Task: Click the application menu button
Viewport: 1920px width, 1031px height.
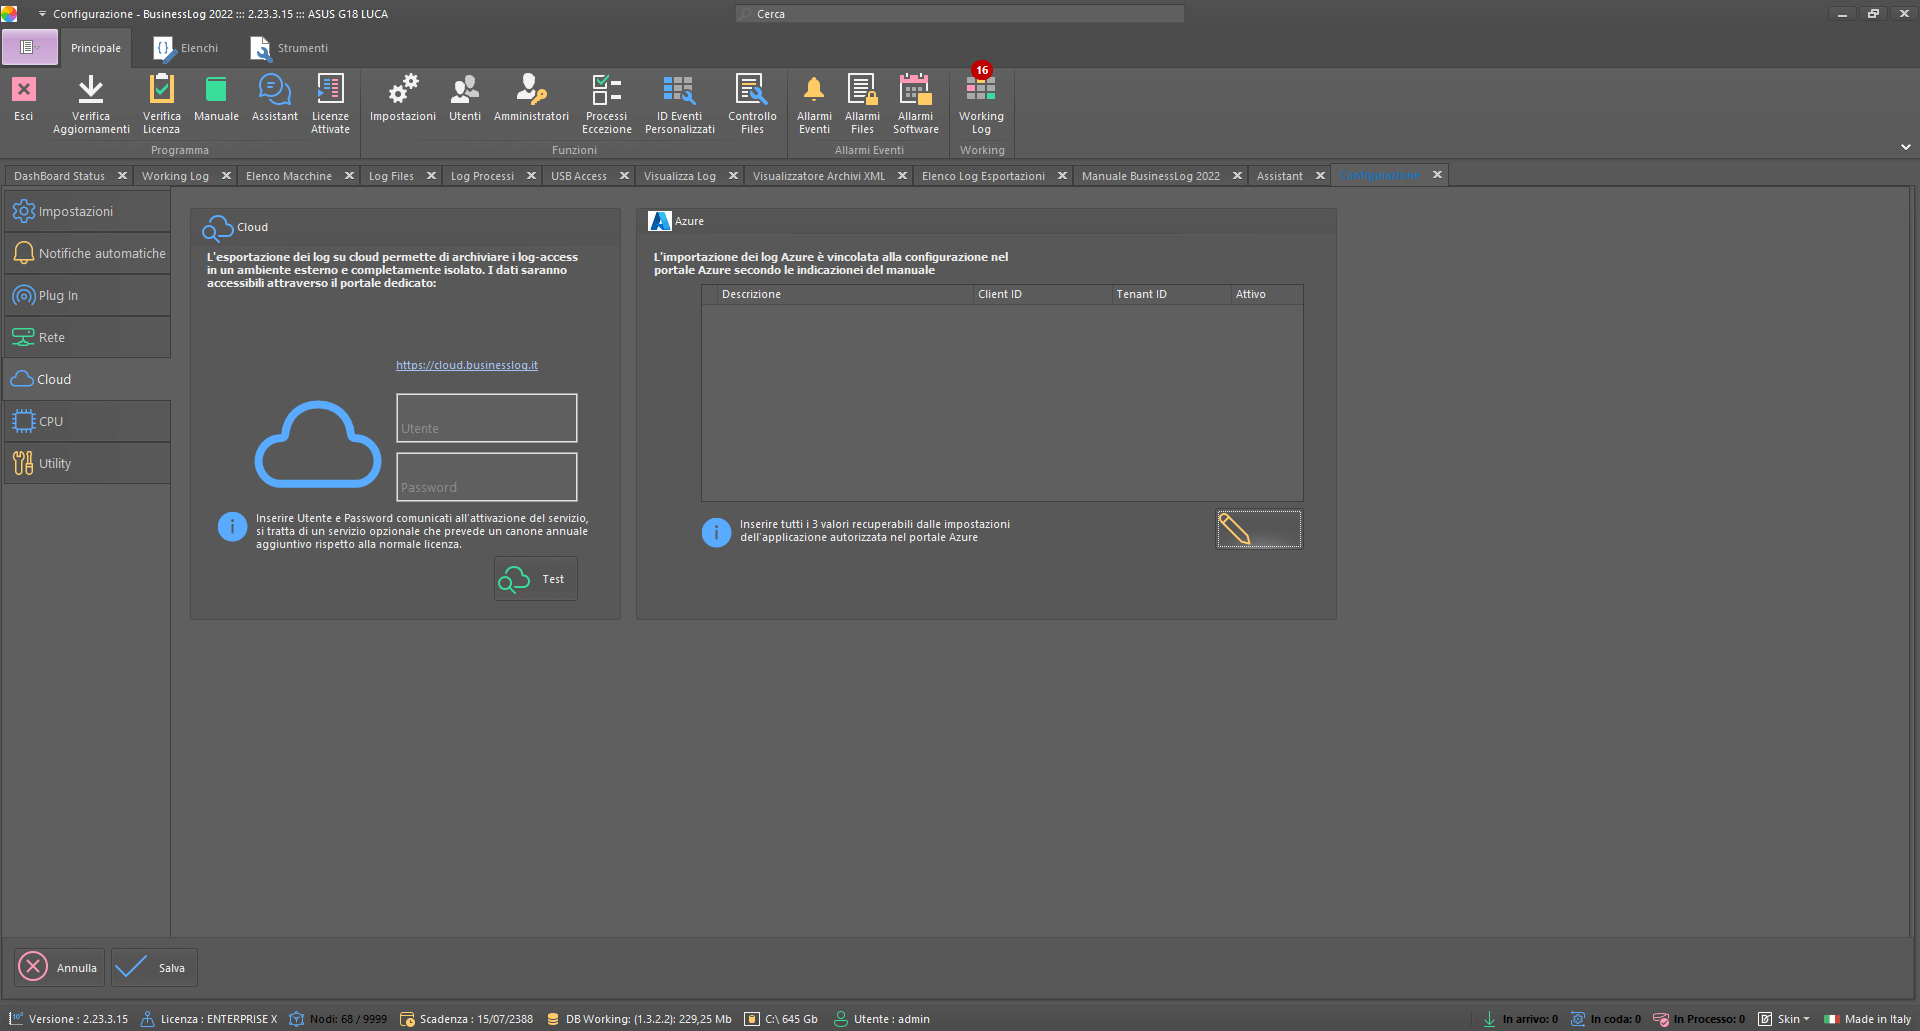Action: (30, 47)
